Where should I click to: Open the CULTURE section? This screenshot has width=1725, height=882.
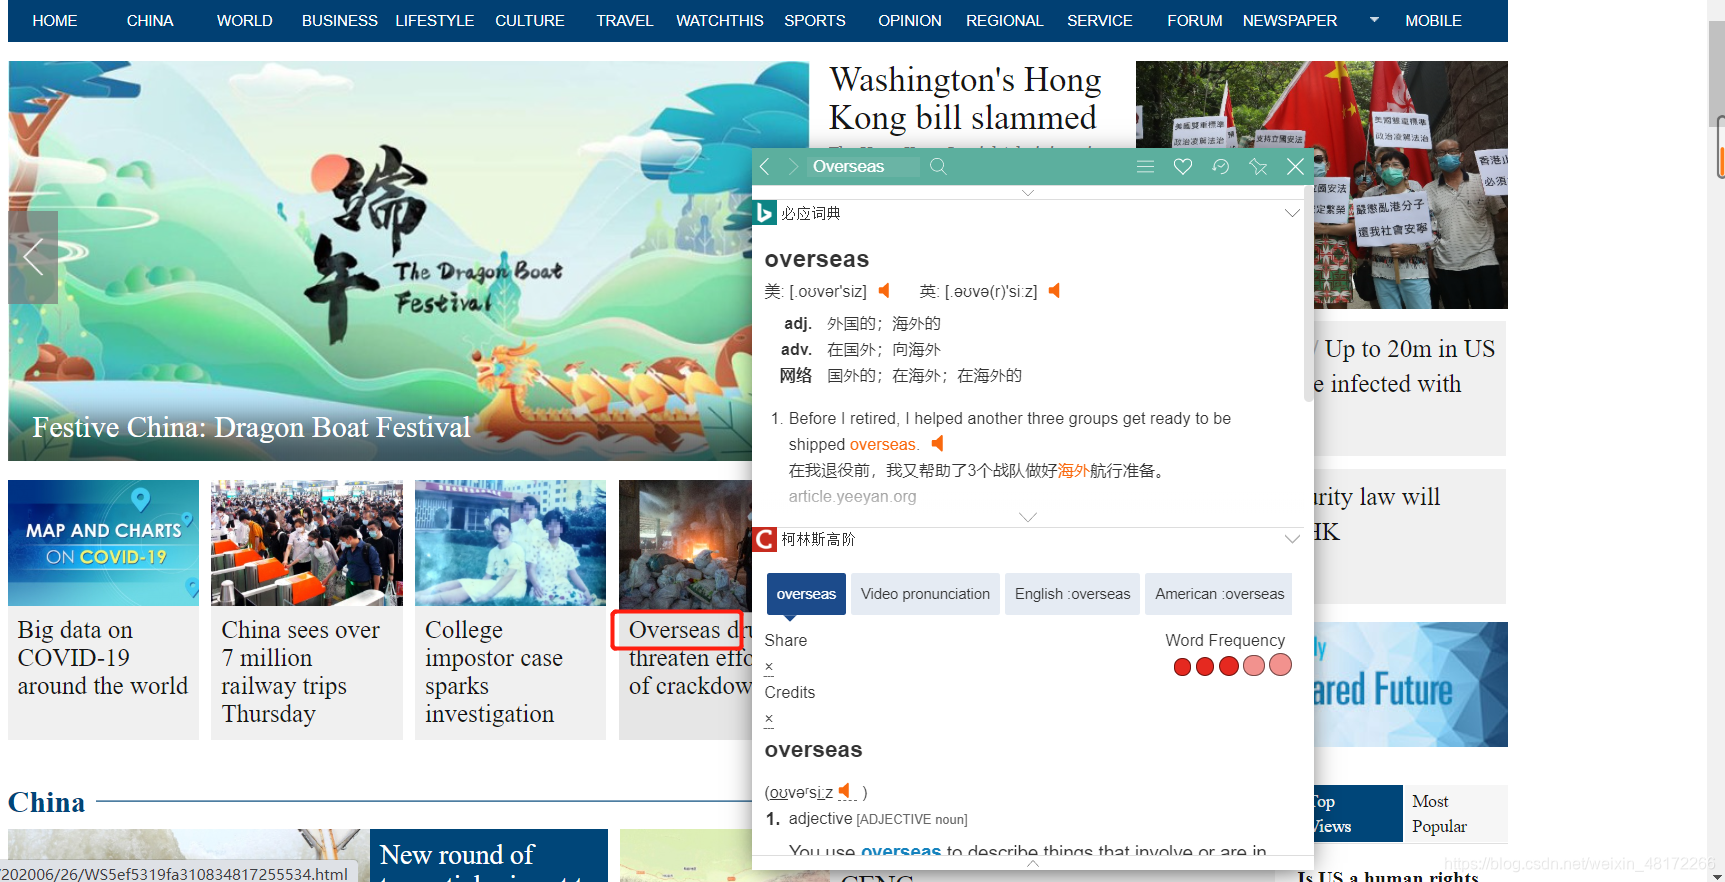(530, 20)
